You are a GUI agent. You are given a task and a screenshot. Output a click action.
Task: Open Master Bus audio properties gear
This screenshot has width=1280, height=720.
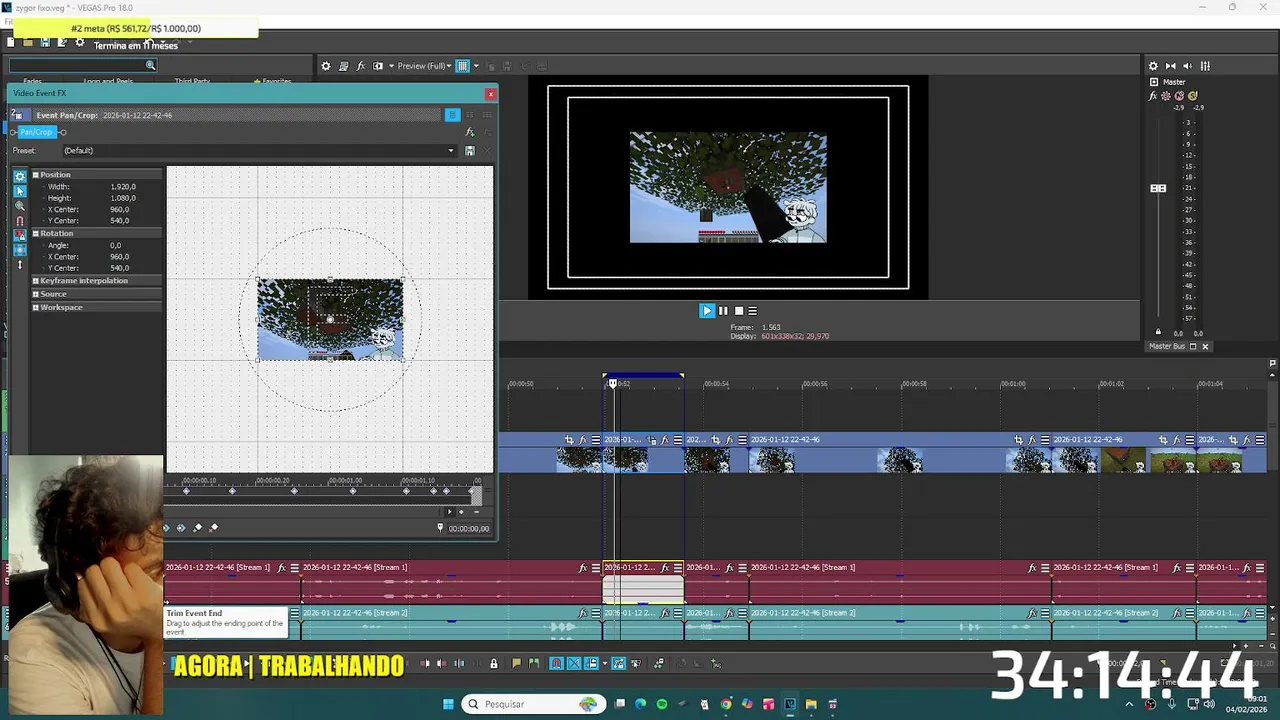tap(1153, 66)
